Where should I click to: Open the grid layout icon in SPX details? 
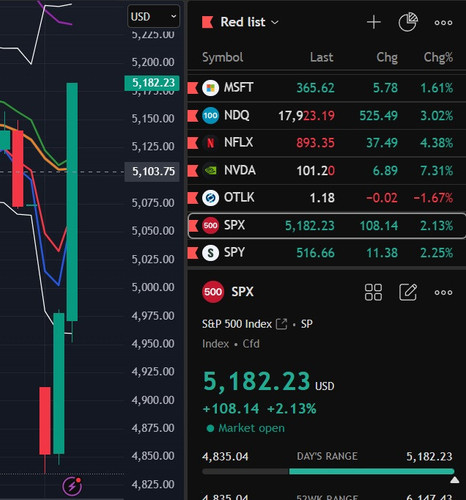tap(373, 292)
